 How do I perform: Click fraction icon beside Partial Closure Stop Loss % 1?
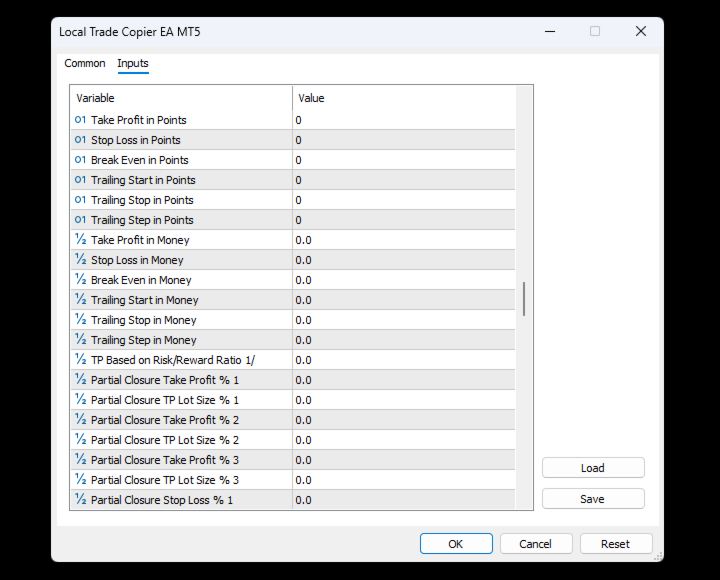(80, 499)
